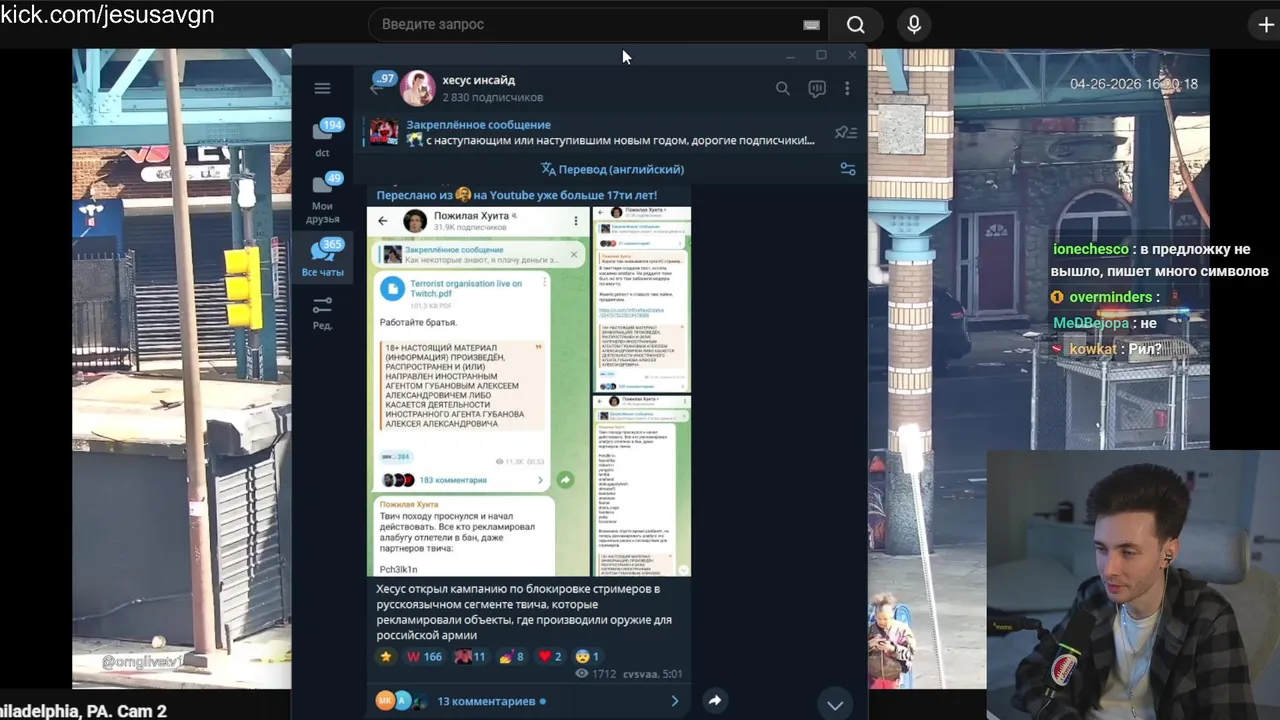Click chat username ionechesco
This screenshot has height=720, width=1280.
coord(1090,249)
